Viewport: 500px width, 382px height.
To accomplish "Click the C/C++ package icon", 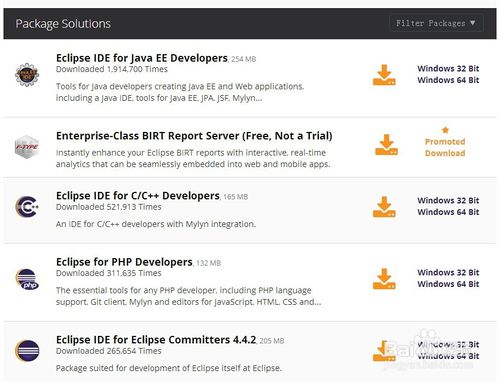I will (x=27, y=207).
